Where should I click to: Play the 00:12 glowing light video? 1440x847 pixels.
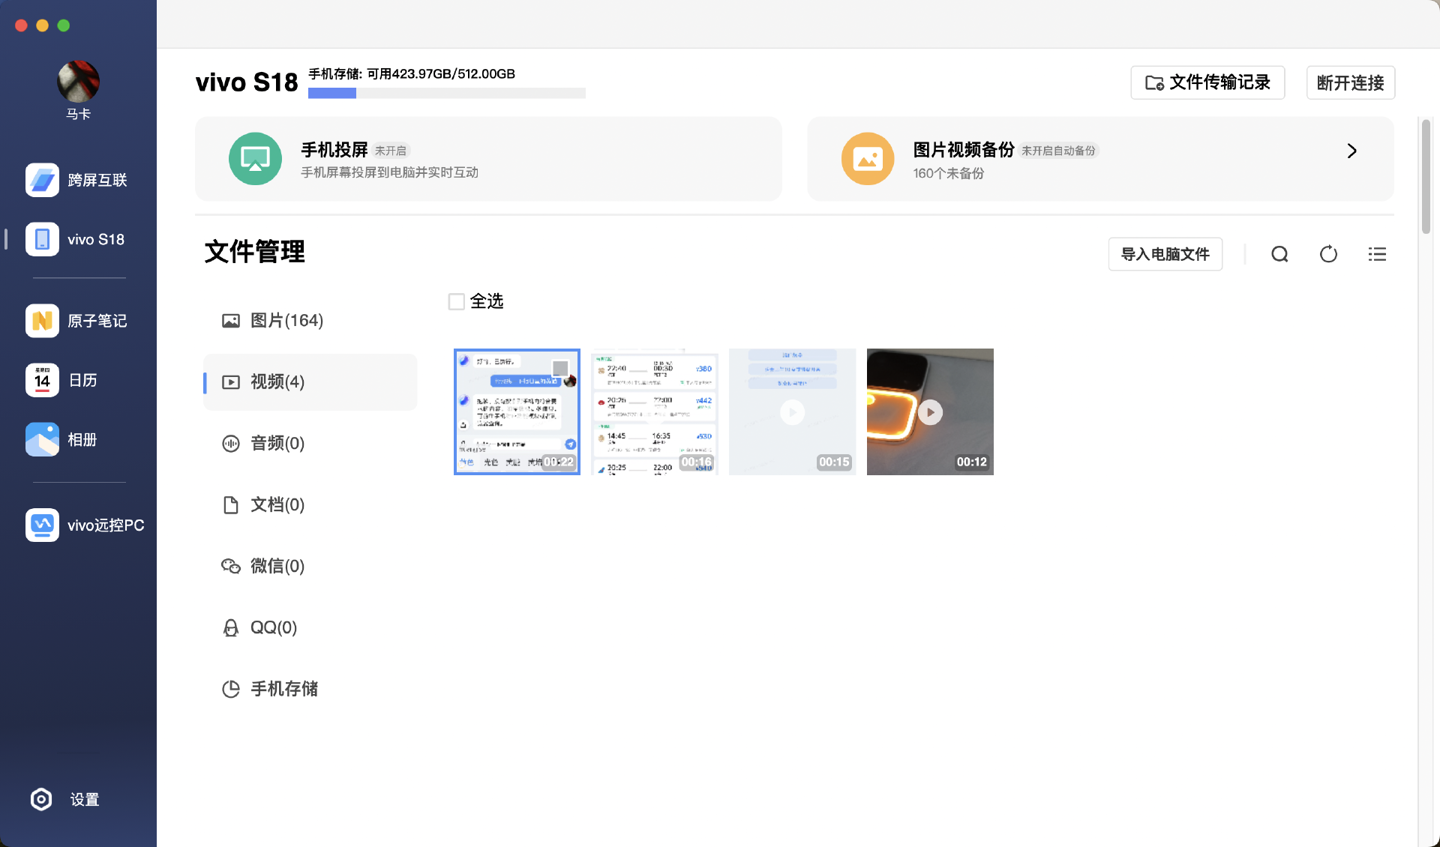point(930,412)
